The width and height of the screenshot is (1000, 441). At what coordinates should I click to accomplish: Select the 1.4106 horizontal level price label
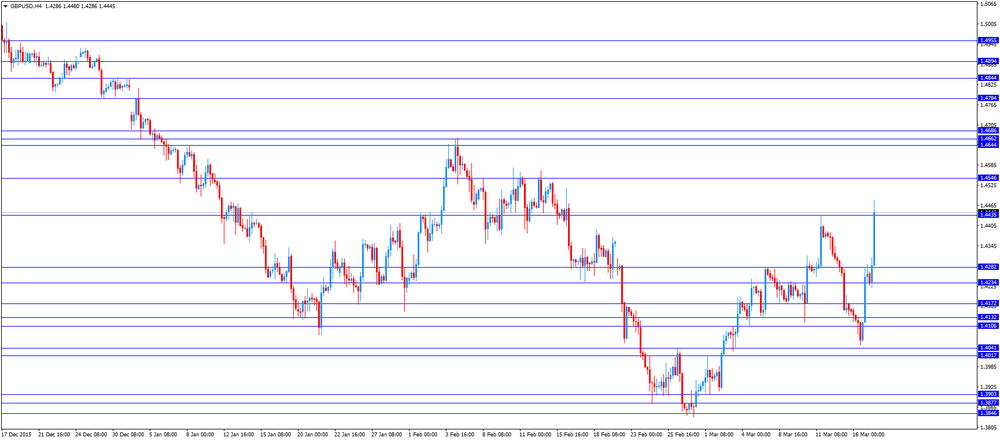tap(988, 326)
